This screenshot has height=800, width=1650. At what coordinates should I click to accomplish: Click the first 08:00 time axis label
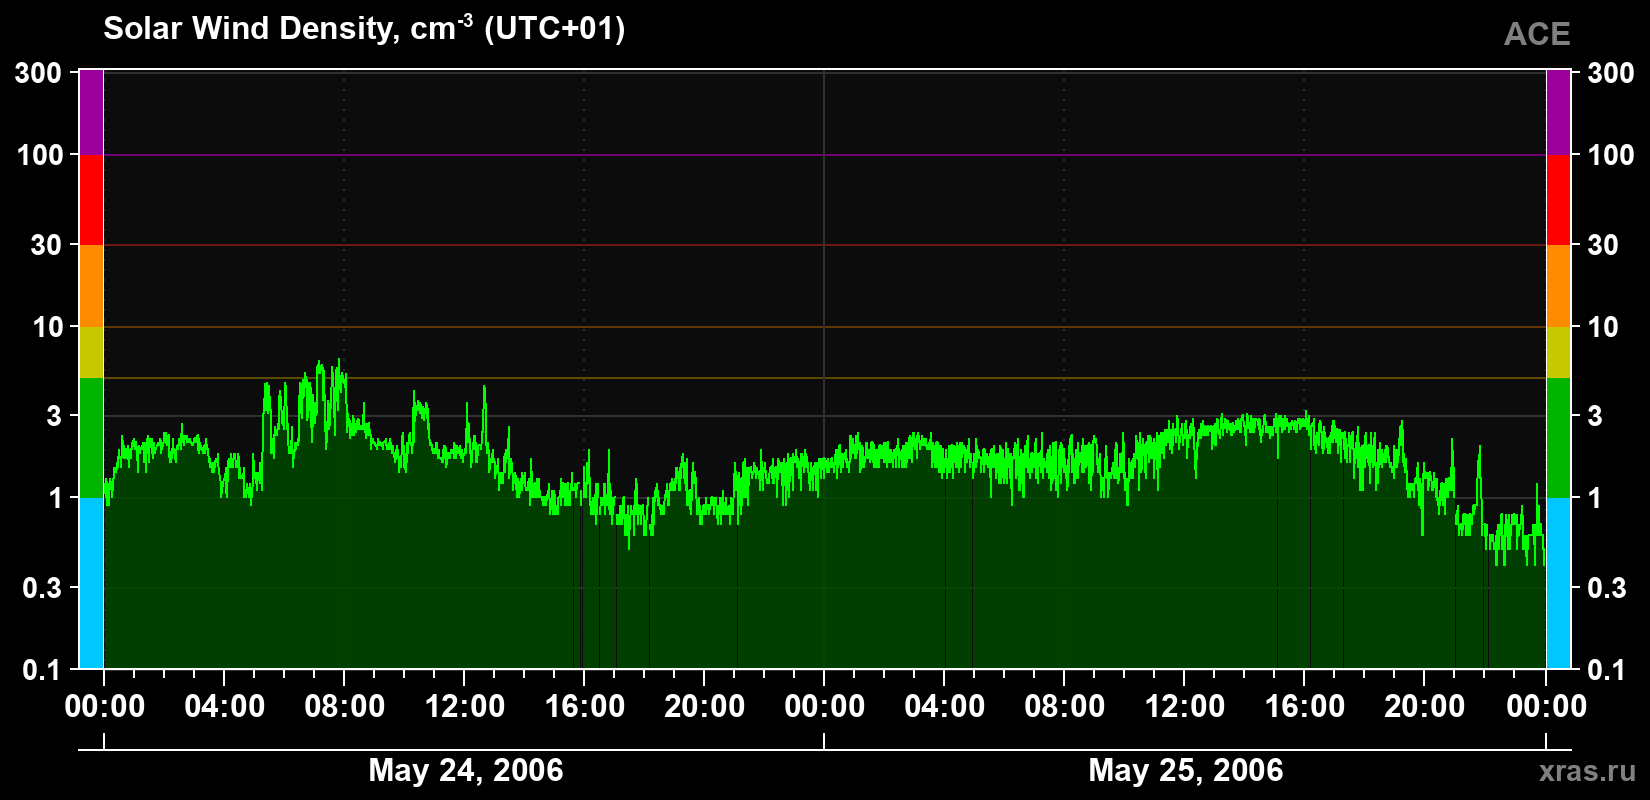pos(344,707)
